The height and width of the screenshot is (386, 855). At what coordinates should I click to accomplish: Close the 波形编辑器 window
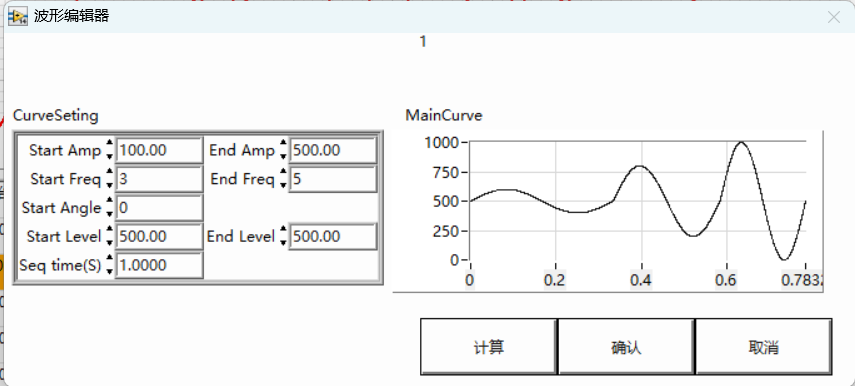pyautogui.click(x=834, y=17)
